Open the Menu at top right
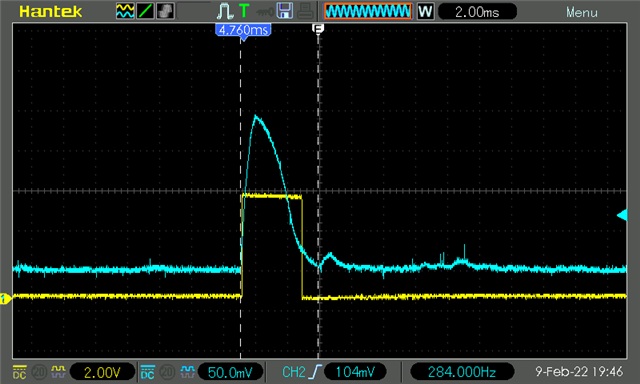 click(582, 12)
